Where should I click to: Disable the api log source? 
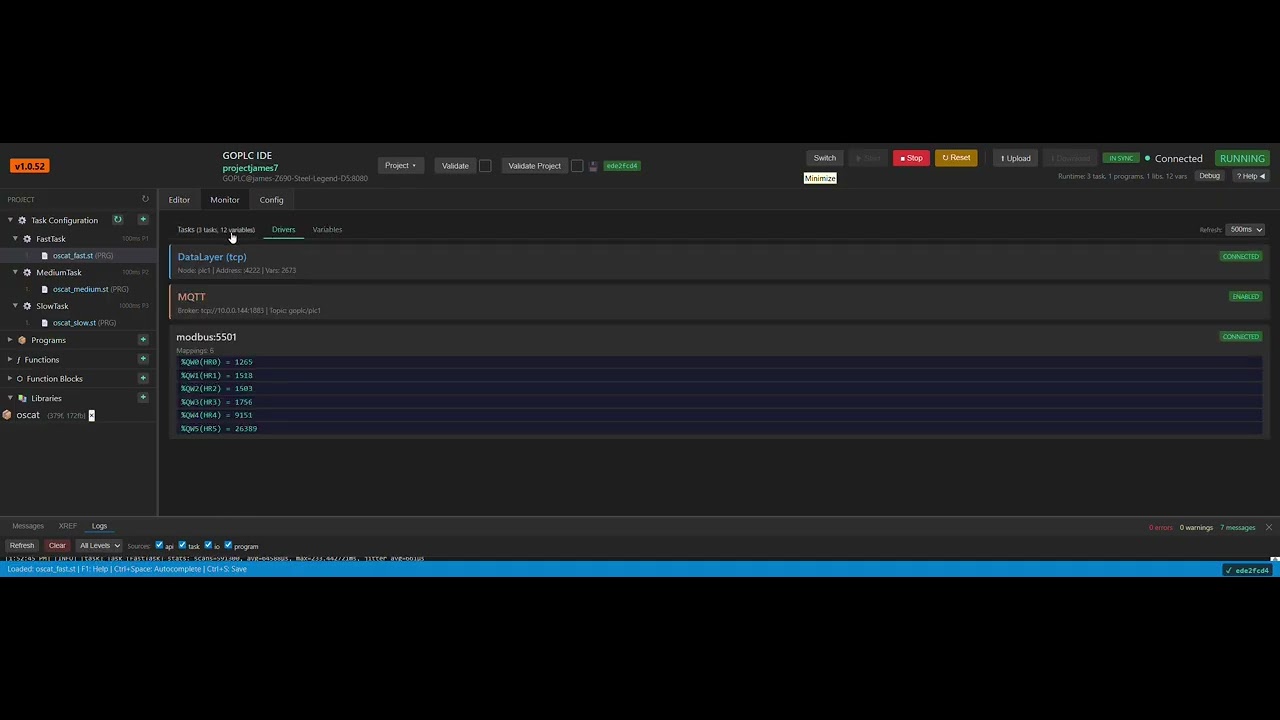[159, 545]
